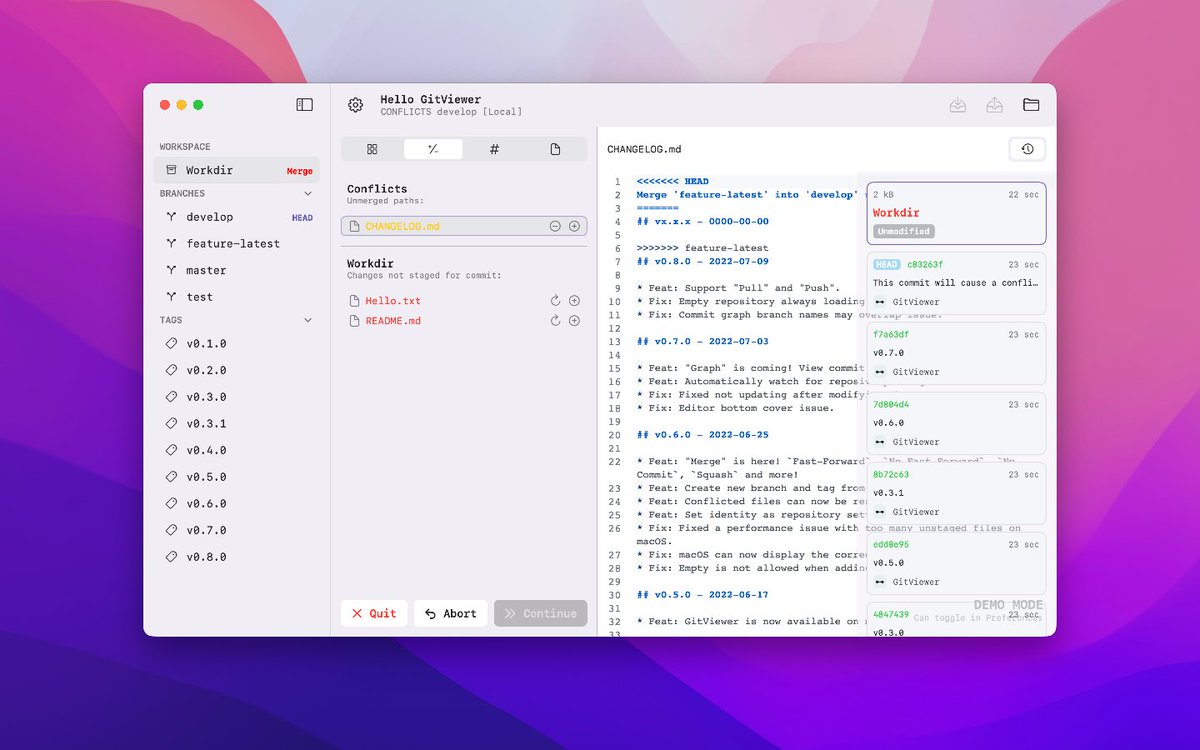This screenshot has height=750, width=1200.
Task: Click plus icon on CHANGELOG.md row
Action: tap(574, 226)
